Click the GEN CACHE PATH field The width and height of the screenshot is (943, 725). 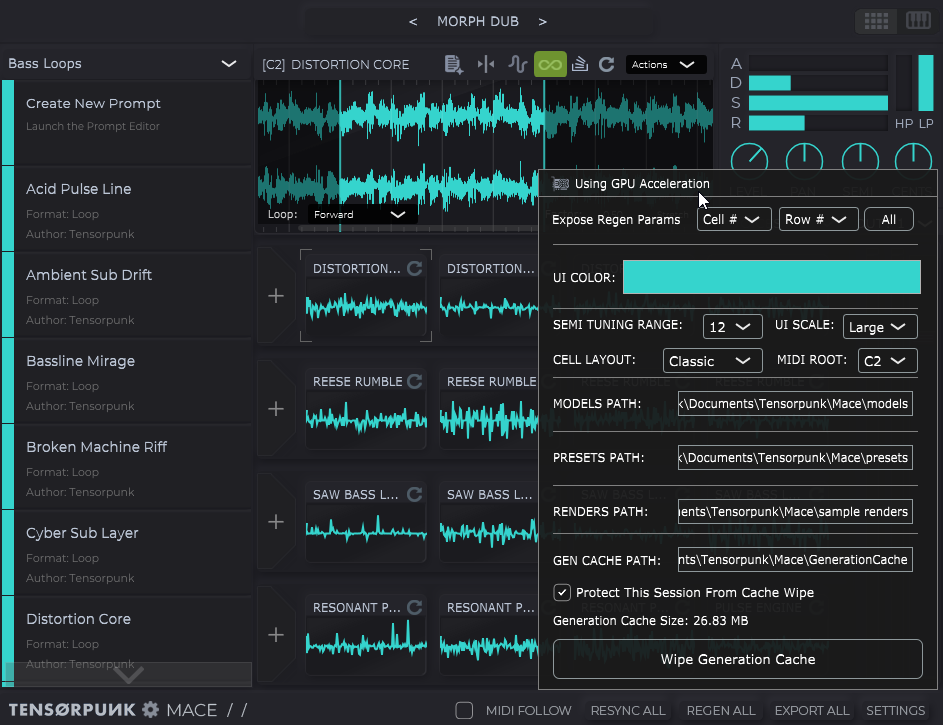[795, 560]
